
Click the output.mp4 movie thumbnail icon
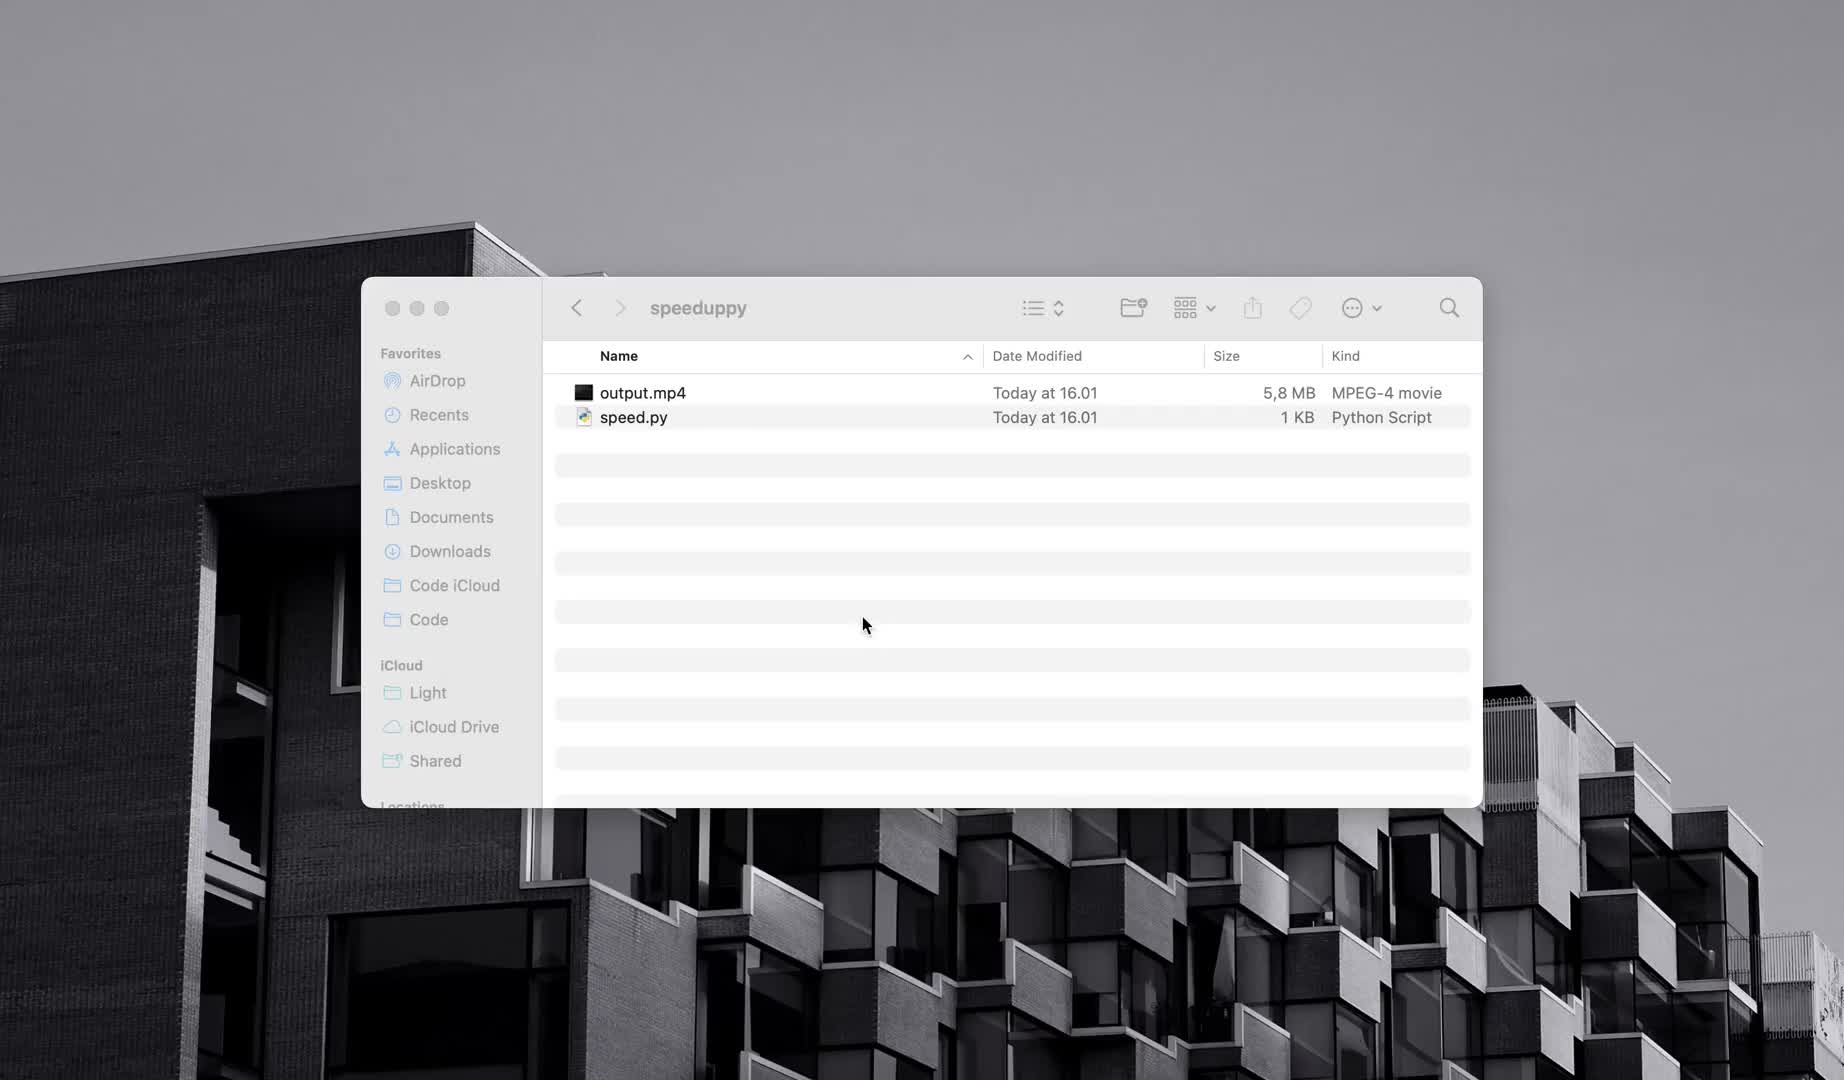point(584,393)
